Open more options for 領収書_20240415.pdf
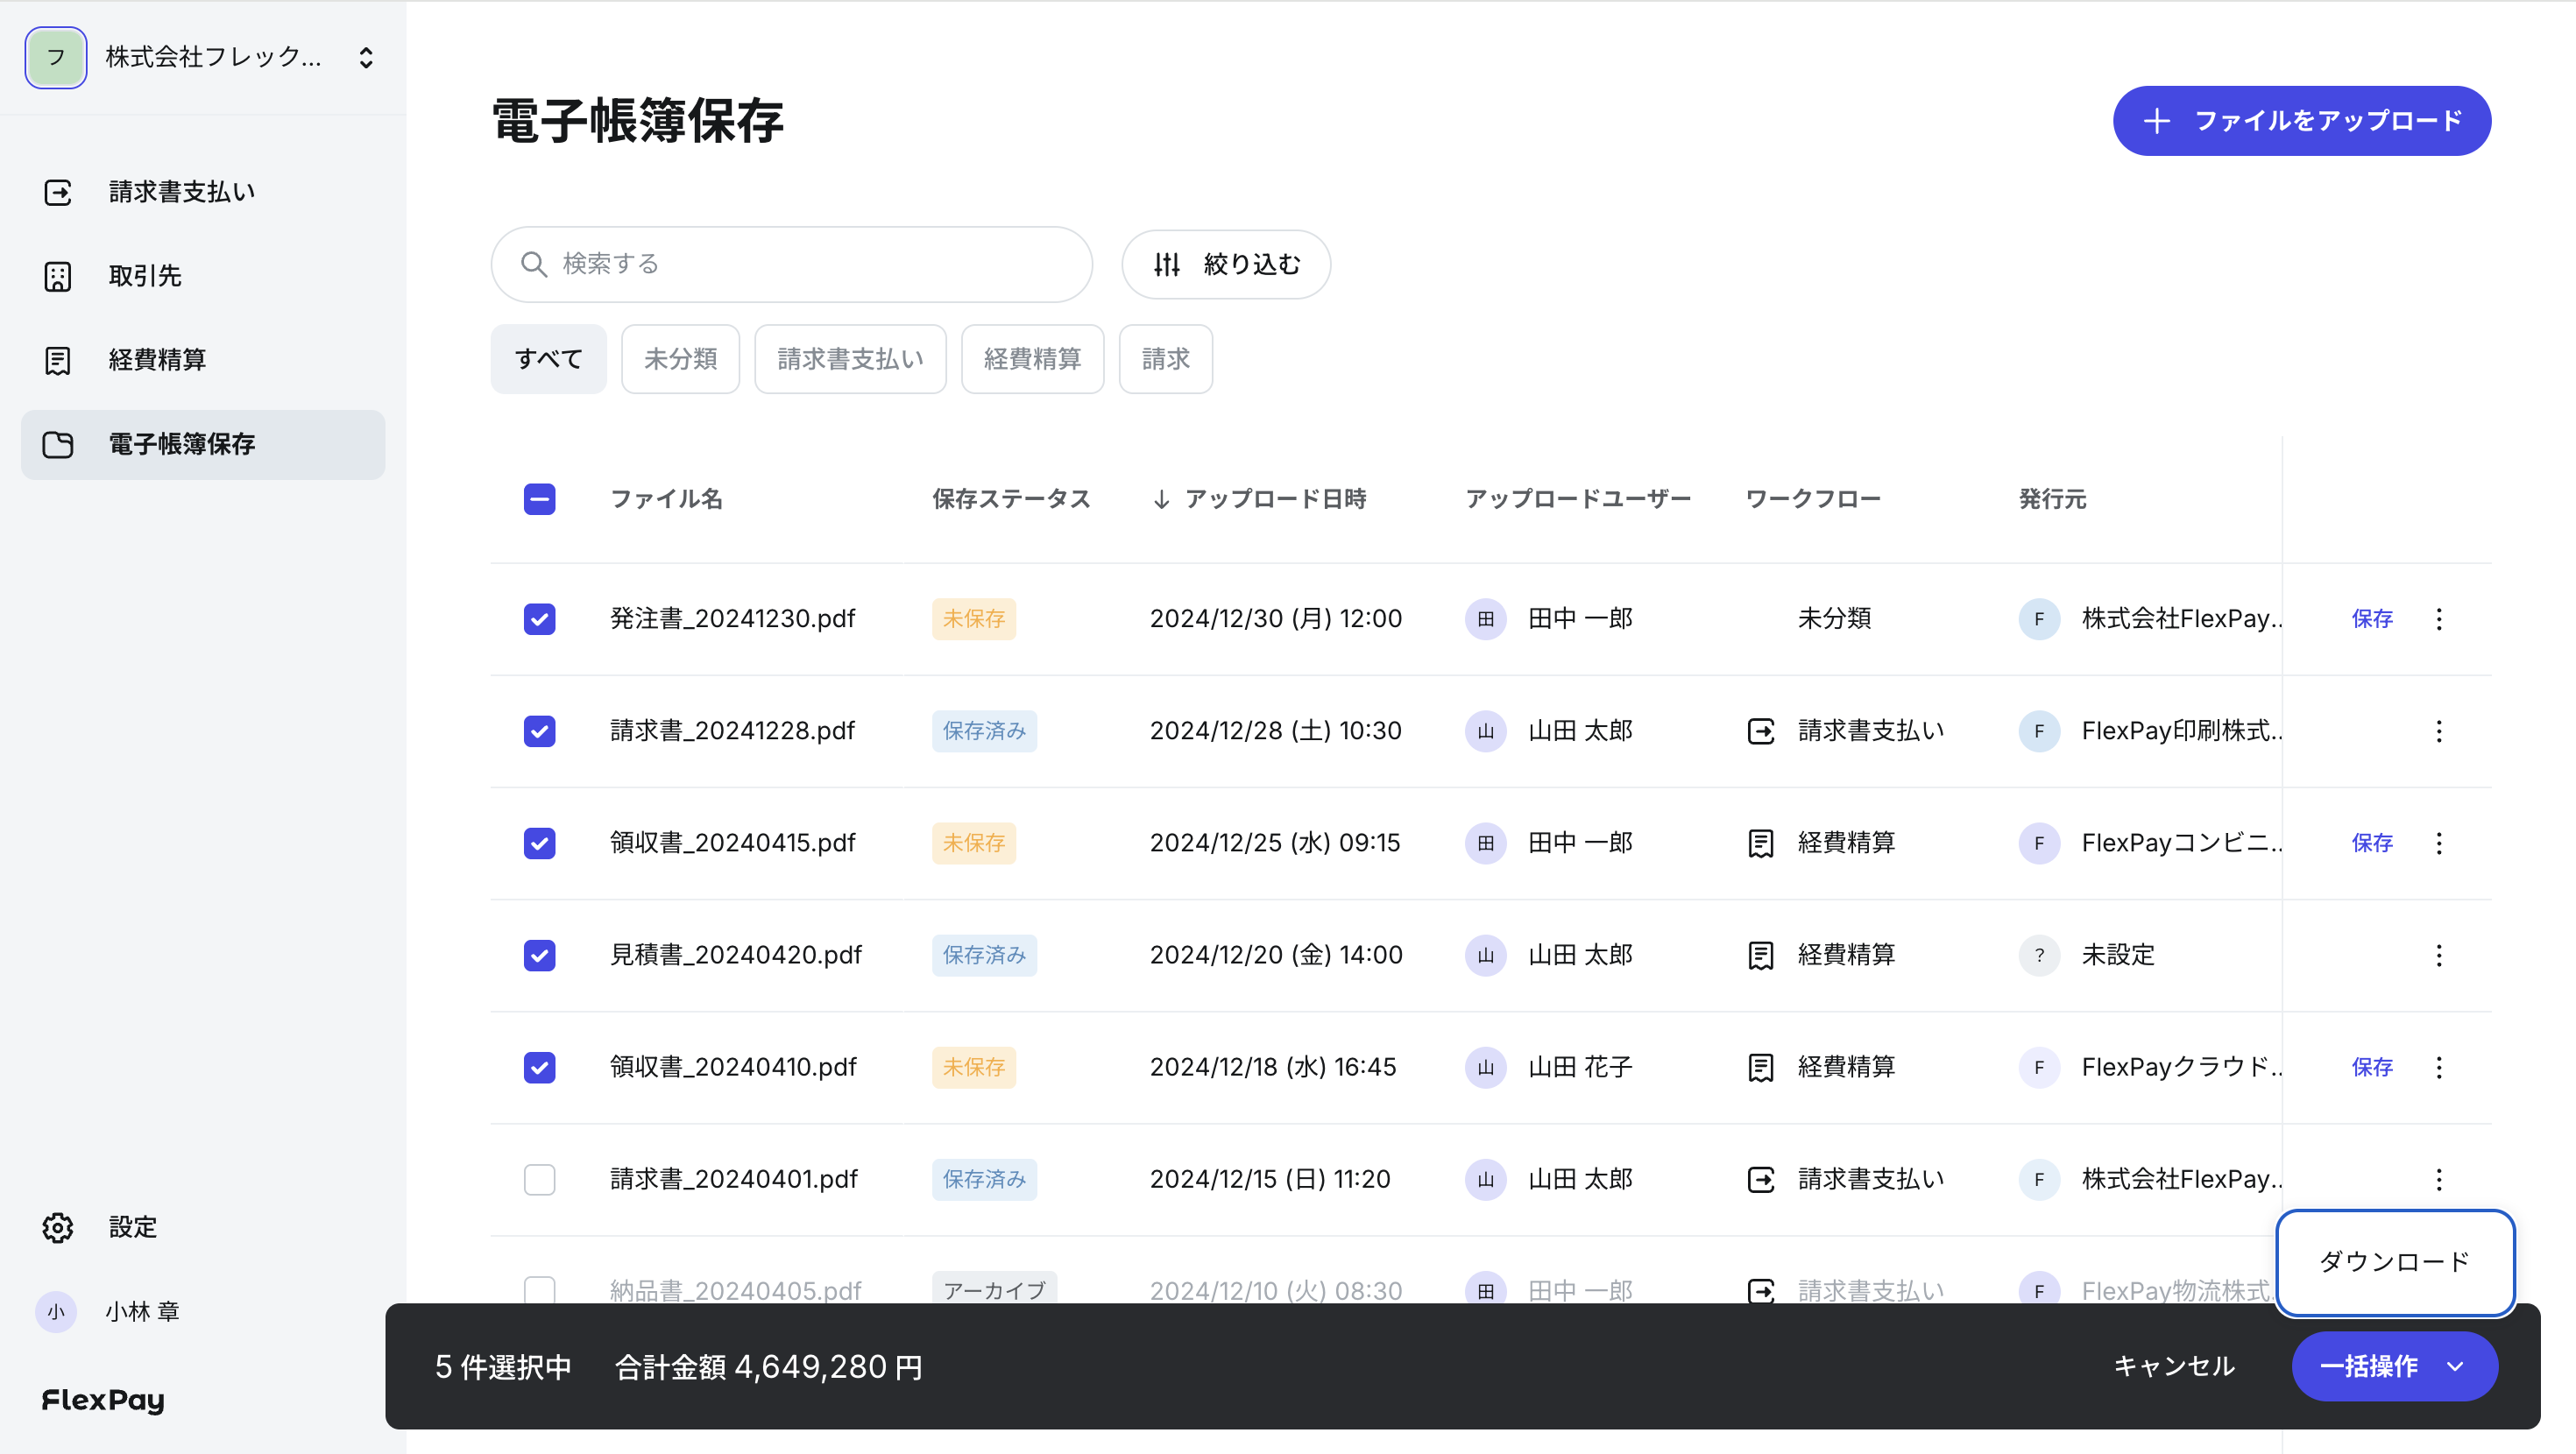Viewport: 2576px width, 1454px height. click(x=2439, y=843)
